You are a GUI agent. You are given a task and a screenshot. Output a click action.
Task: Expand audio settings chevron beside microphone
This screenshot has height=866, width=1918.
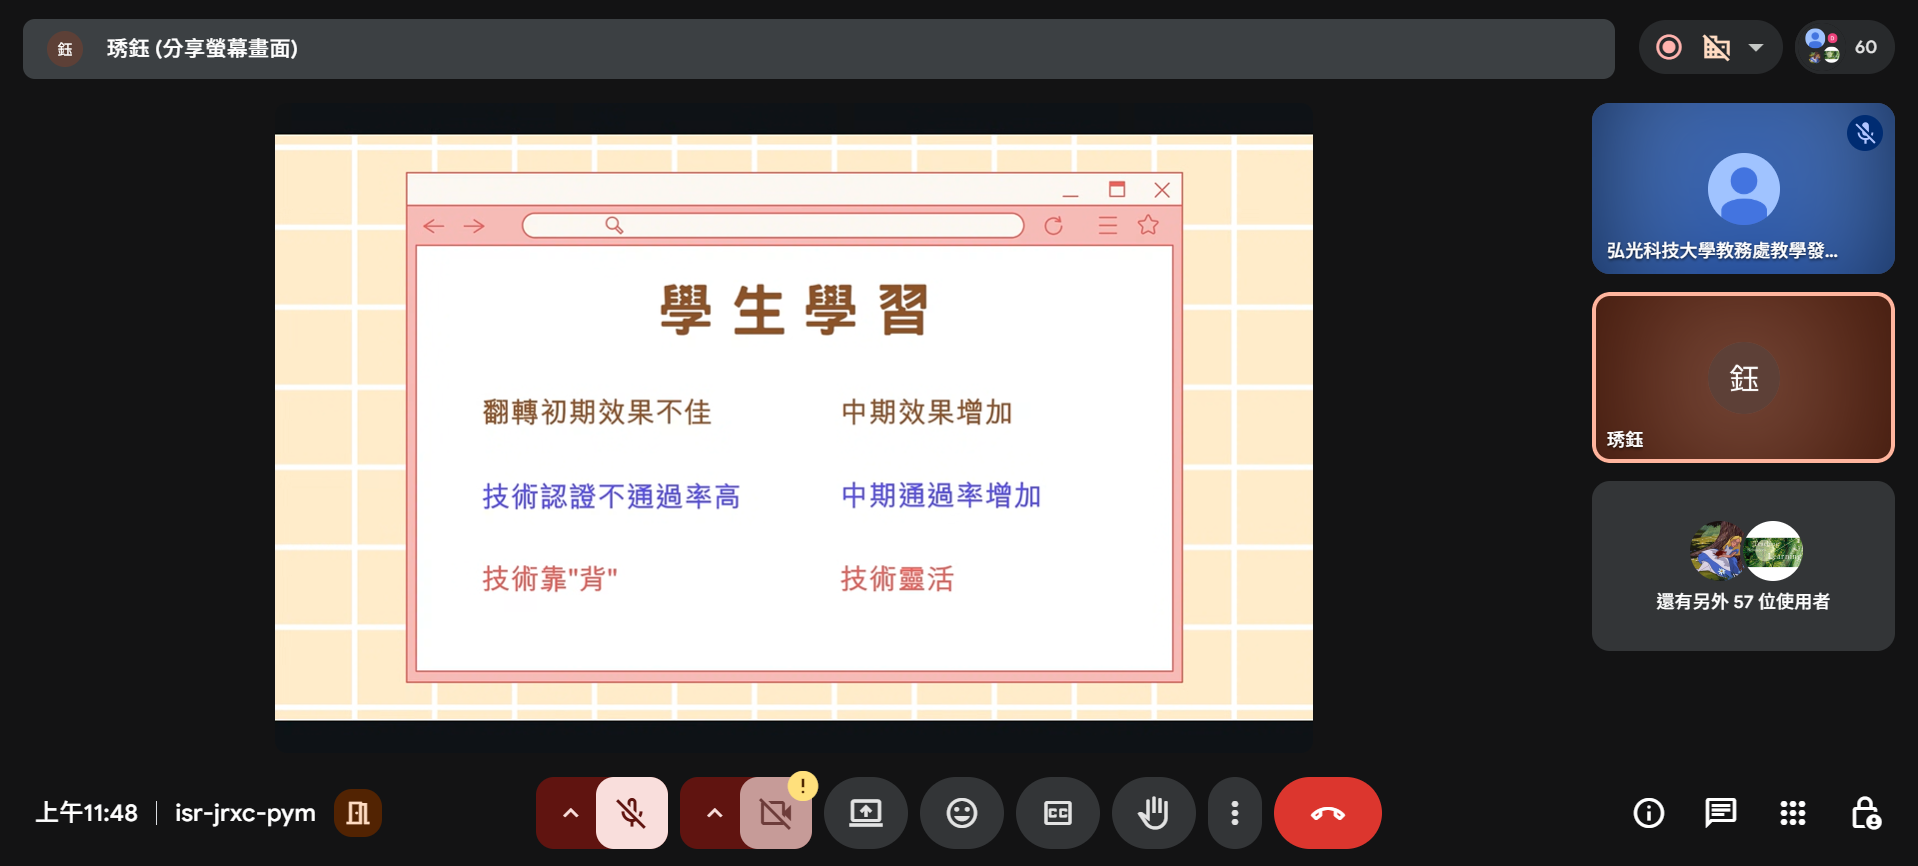(570, 813)
